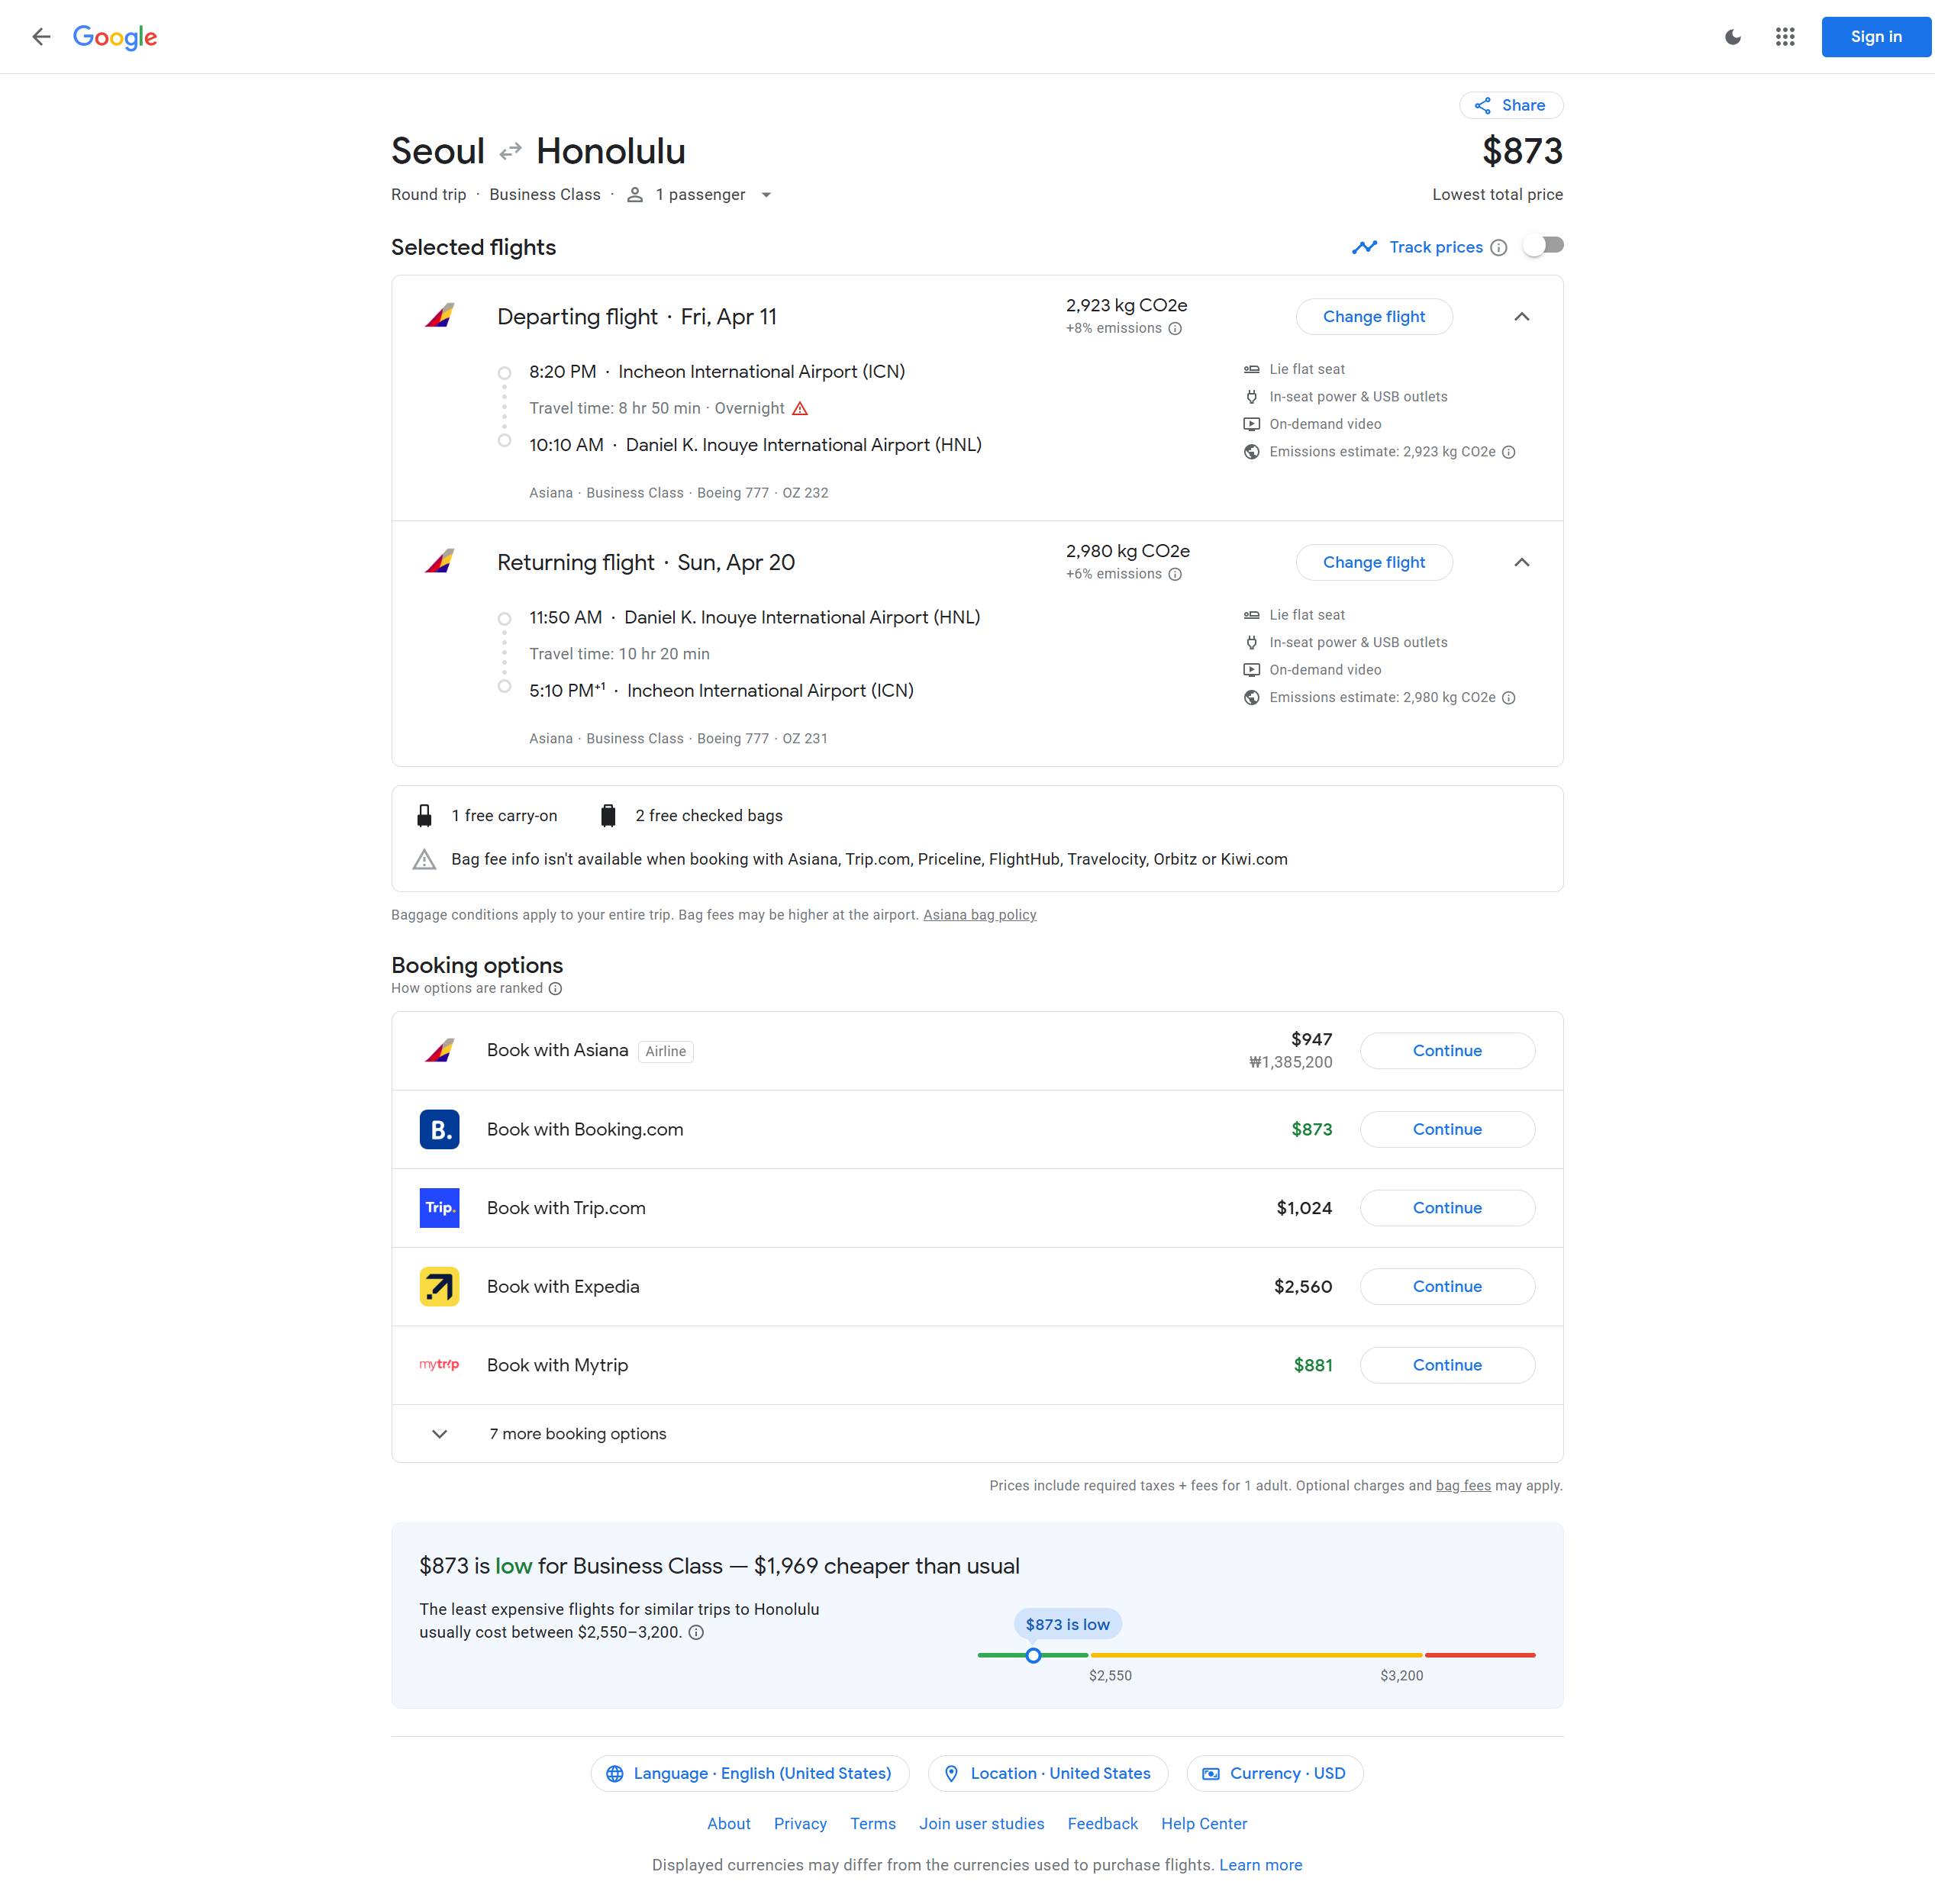Click info icon next to usual cost range
The height and width of the screenshot is (1904, 1935).
pos(696,1633)
